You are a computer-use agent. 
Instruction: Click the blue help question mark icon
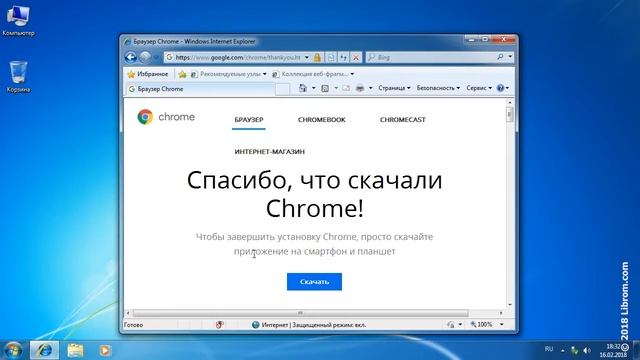pos(500,88)
